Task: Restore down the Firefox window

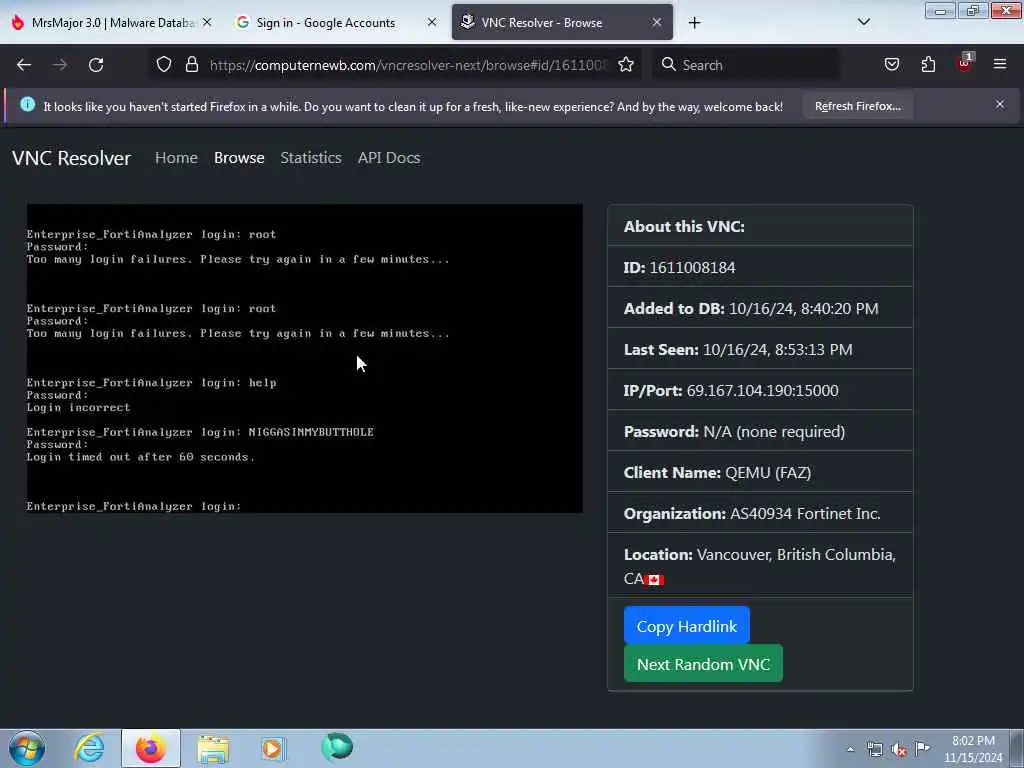Action: pyautogui.click(x=972, y=10)
